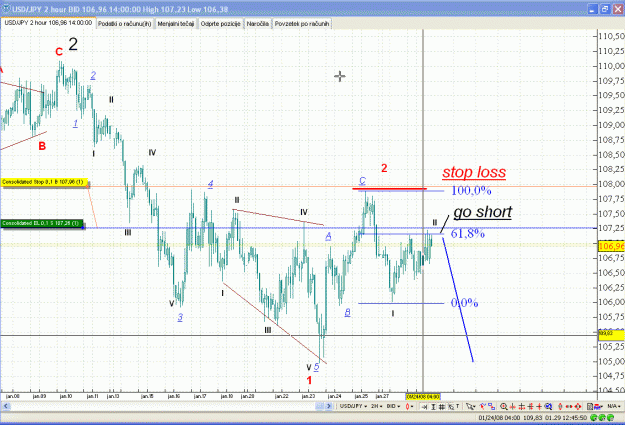Open the 2H timeframe dropdown
625x425 pixels.
click(376, 406)
